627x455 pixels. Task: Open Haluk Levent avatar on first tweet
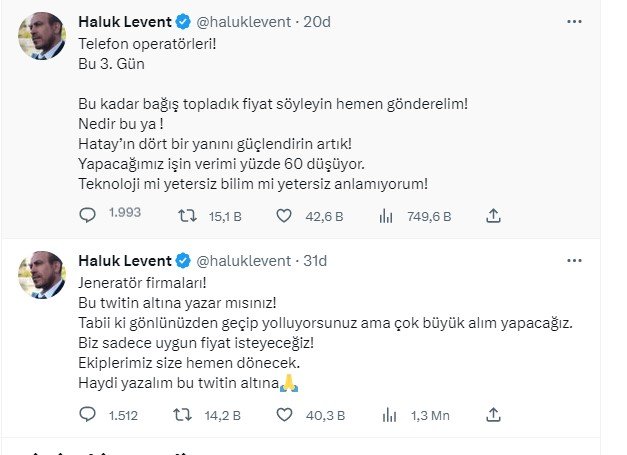tap(43, 38)
